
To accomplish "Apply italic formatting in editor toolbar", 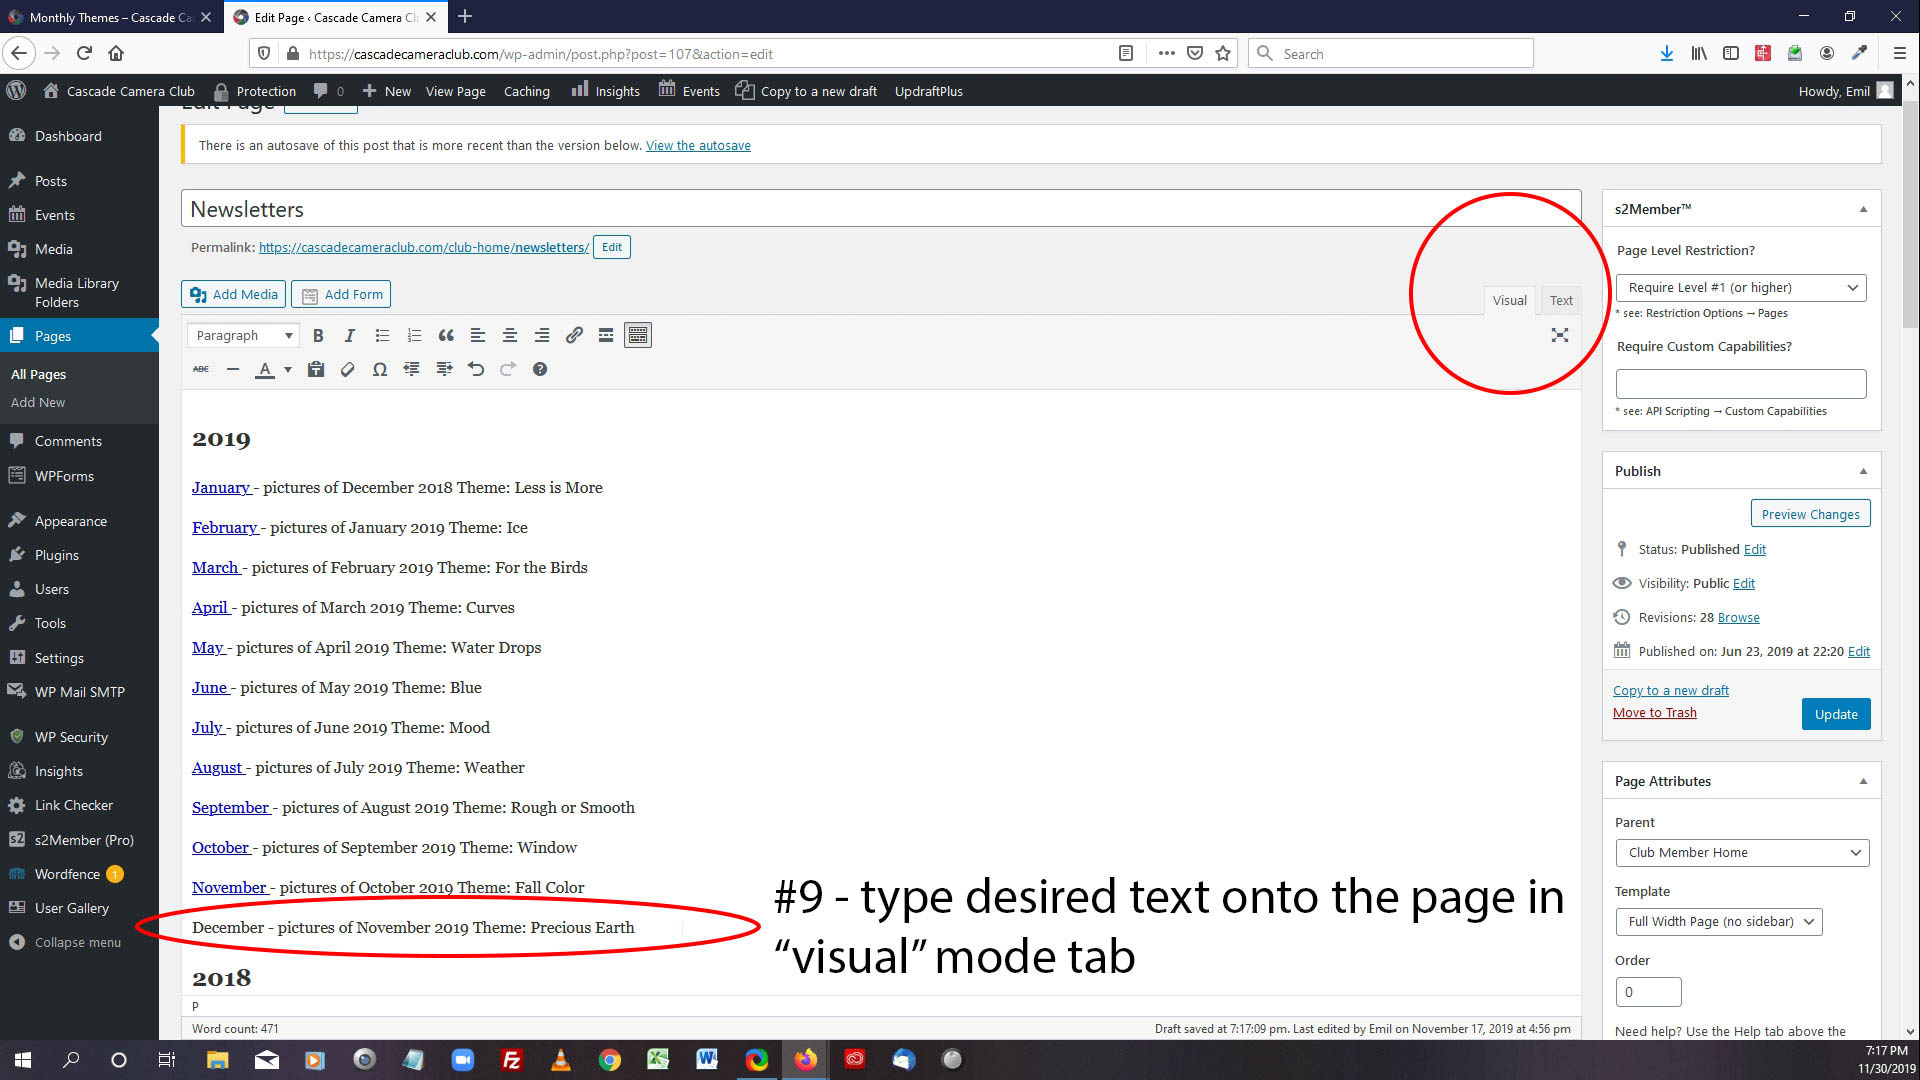I will [349, 336].
